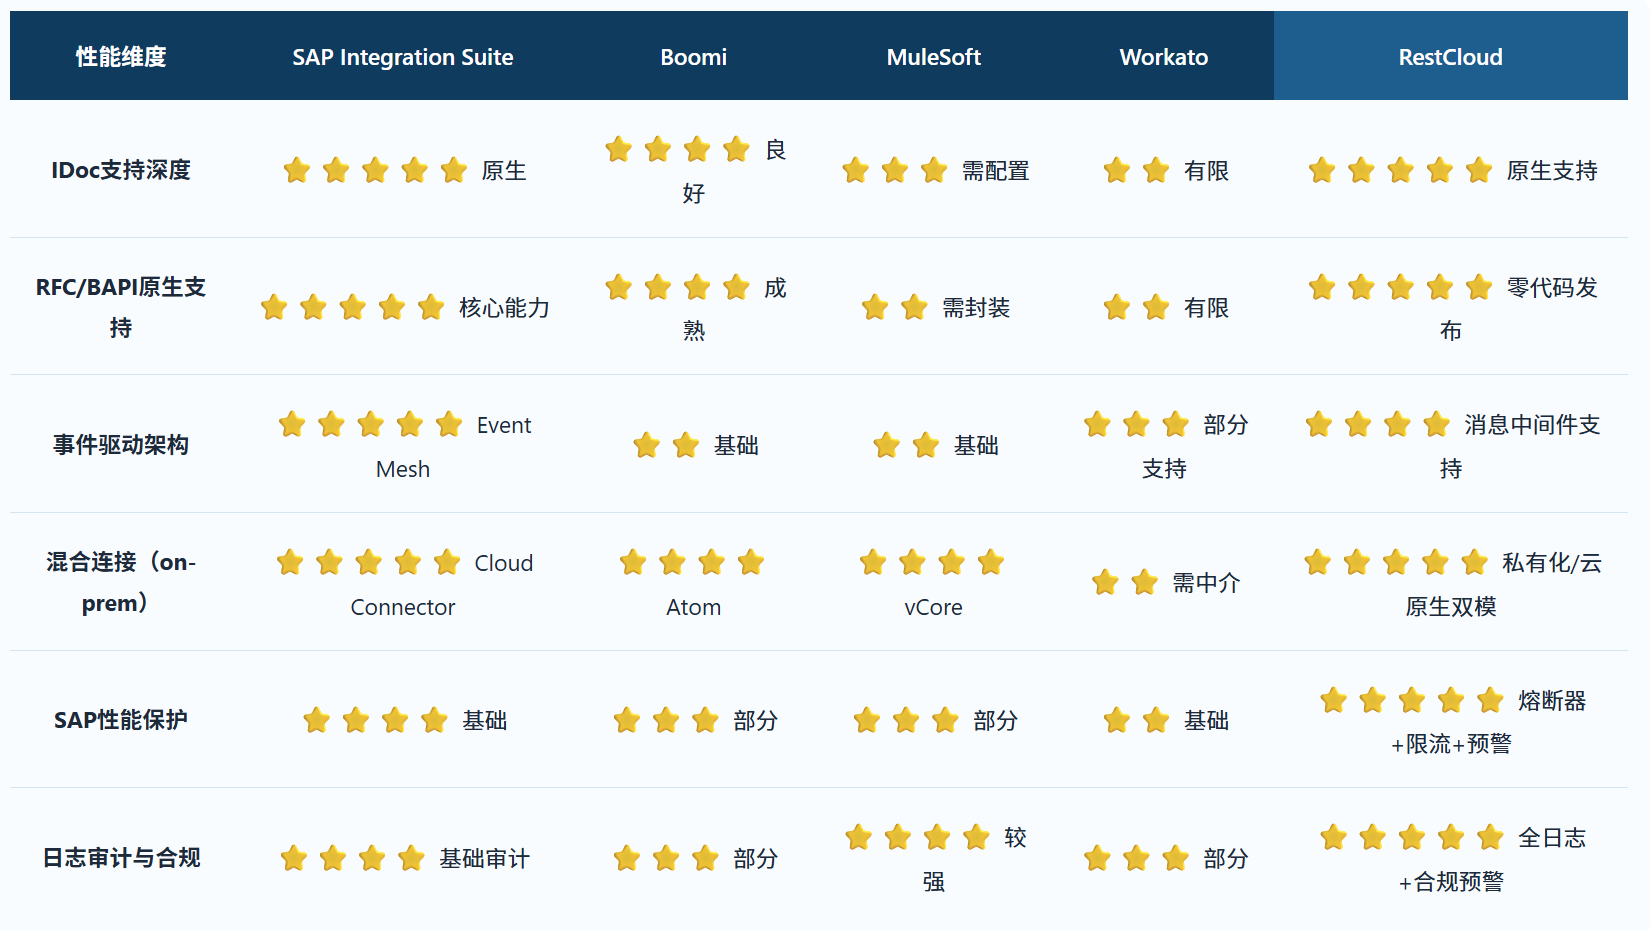Click the 性能维度 header cell

coord(121,57)
